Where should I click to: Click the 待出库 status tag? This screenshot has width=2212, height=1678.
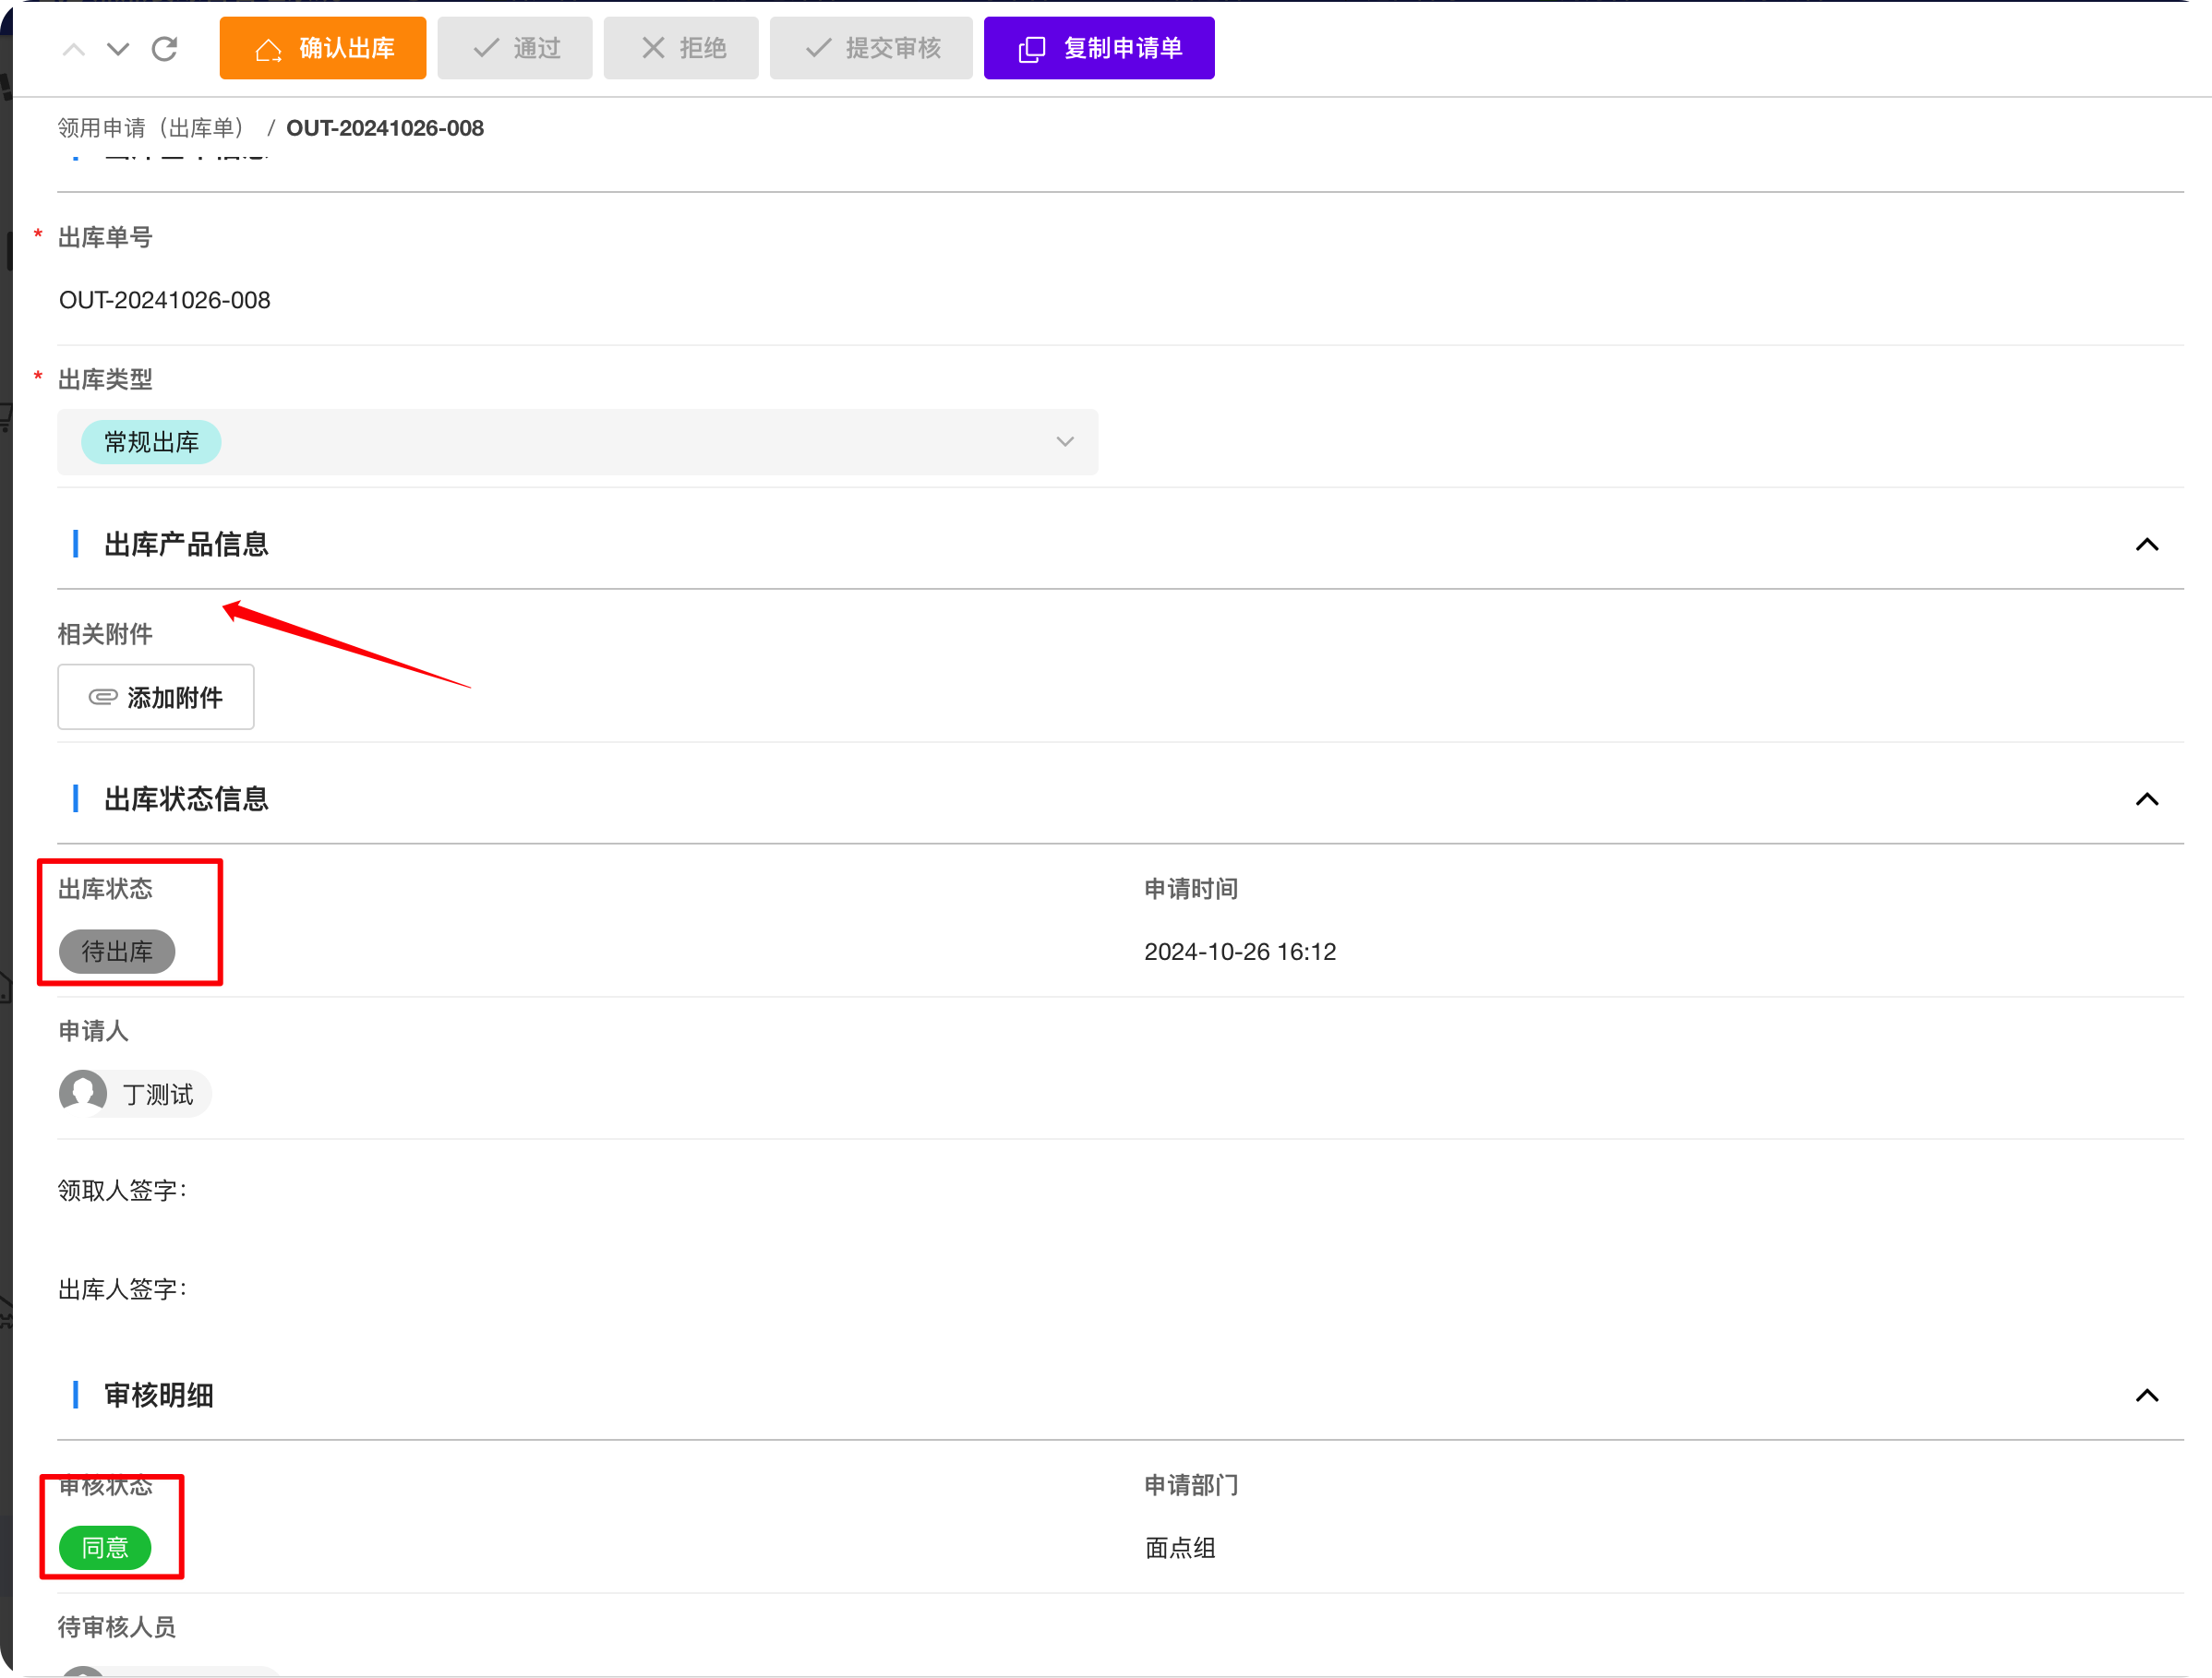[117, 951]
